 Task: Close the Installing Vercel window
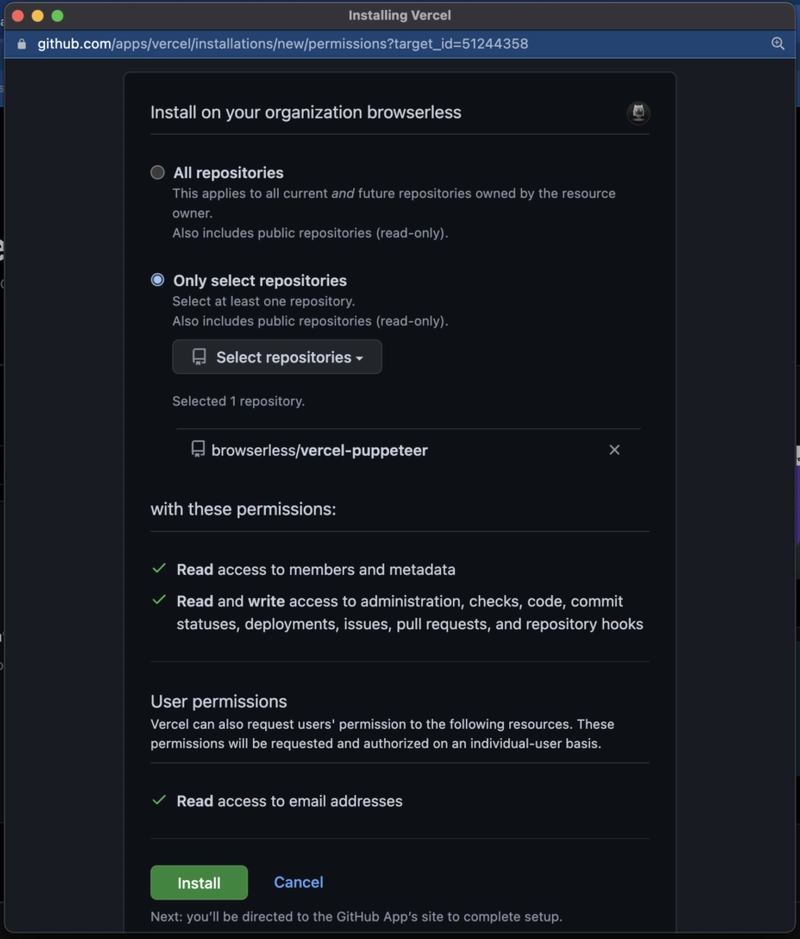[x=17, y=16]
